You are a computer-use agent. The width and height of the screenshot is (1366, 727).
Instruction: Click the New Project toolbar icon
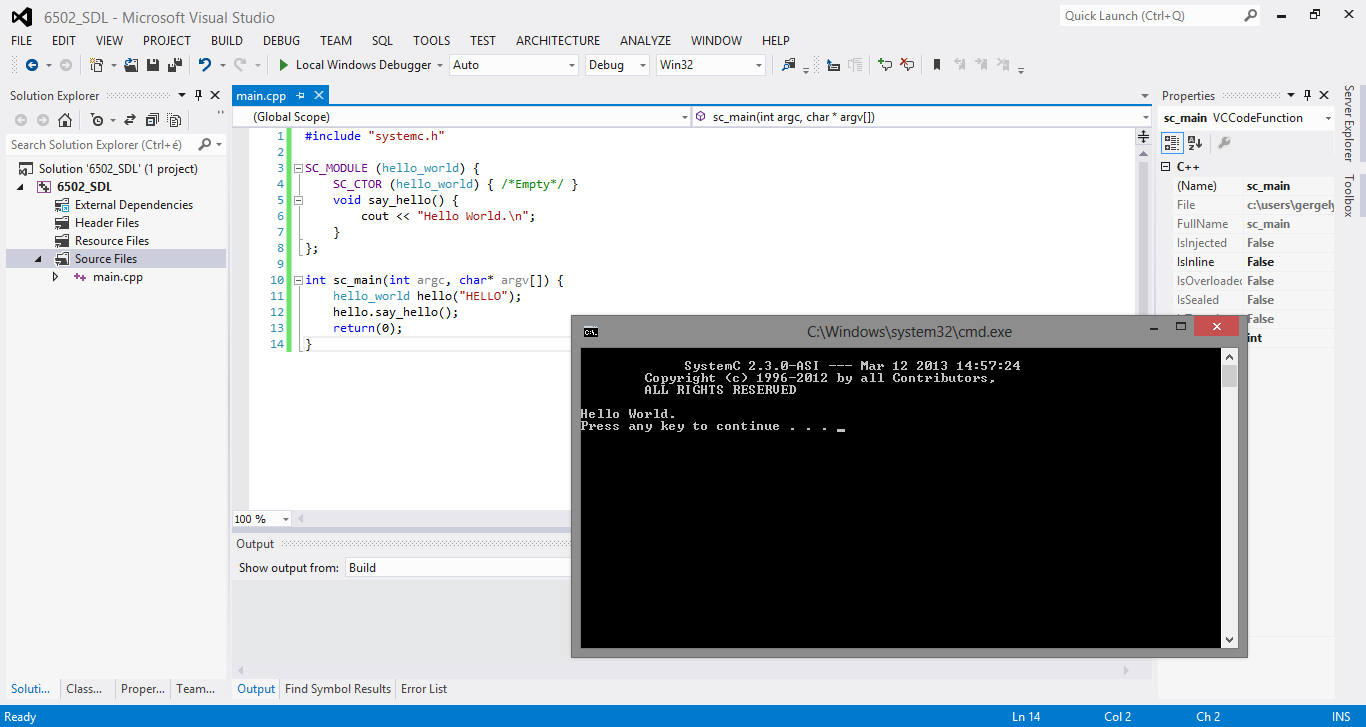point(97,65)
